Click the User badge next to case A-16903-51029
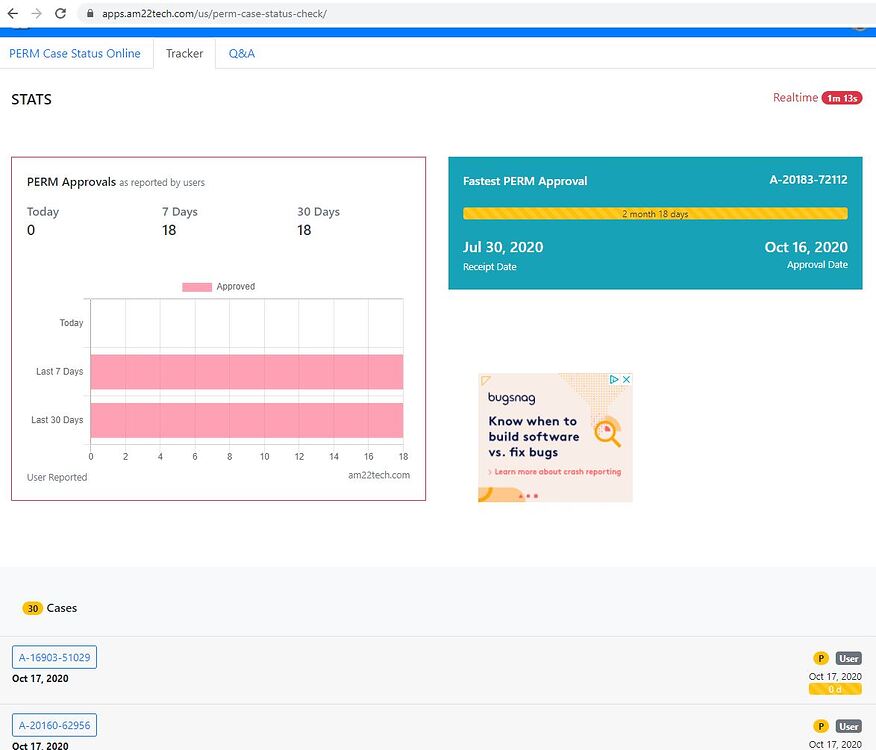876x750 pixels. (847, 658)
